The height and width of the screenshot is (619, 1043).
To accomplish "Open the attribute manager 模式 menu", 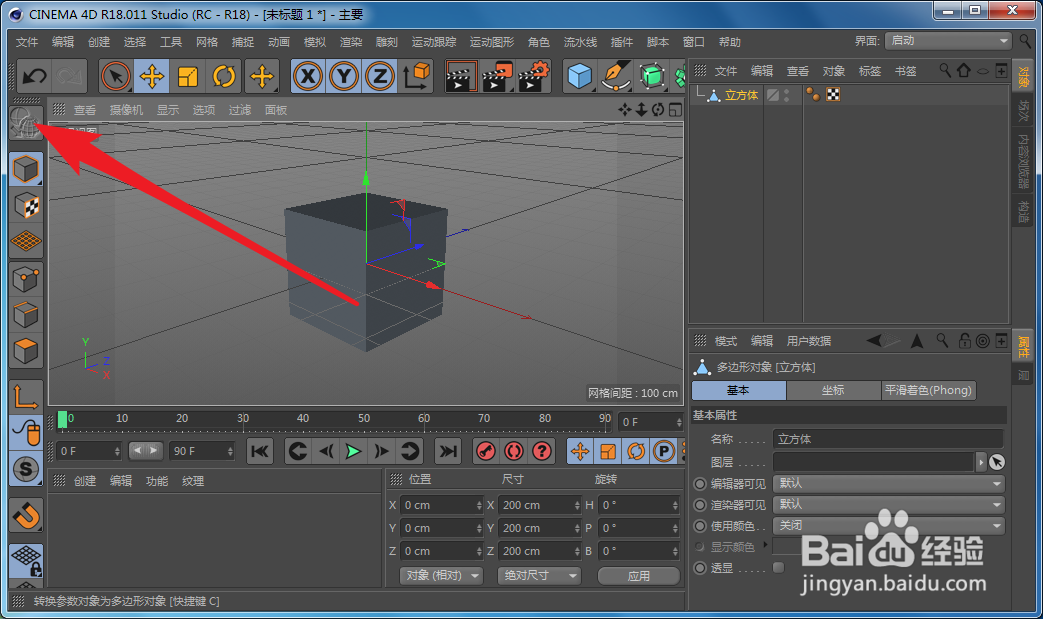I will pyautogui.click(x=726, y=341).
